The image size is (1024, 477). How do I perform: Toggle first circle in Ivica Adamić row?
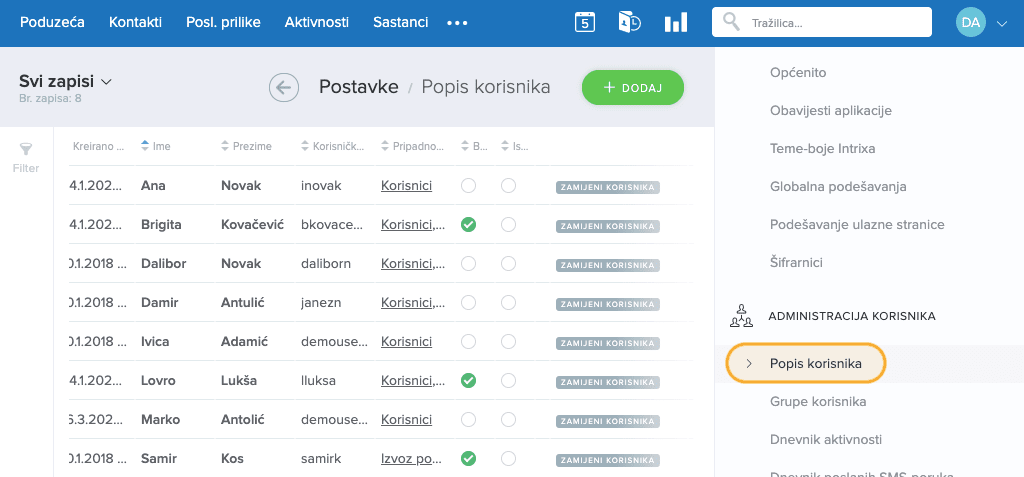click(x=468, y=341)
